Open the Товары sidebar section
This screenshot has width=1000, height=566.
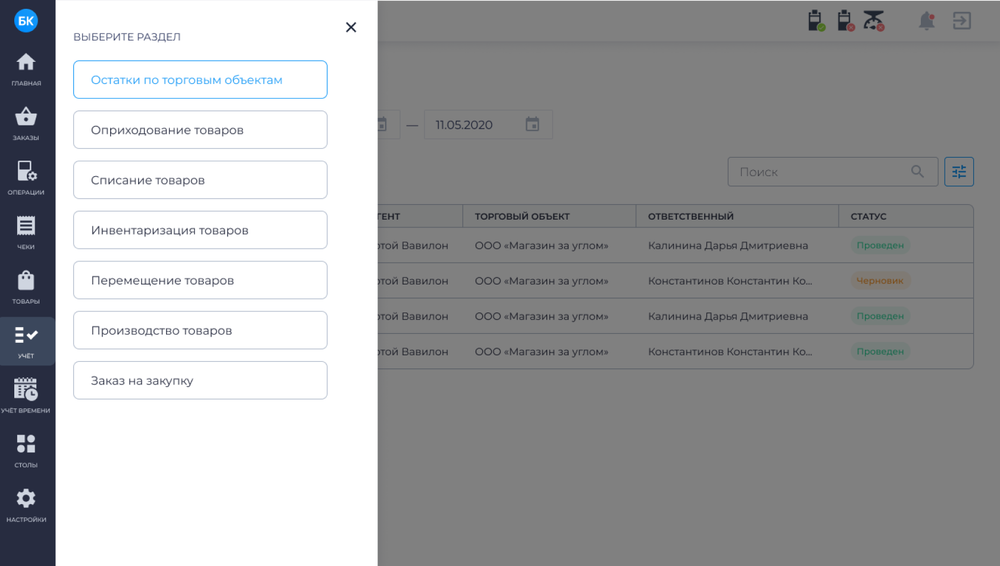click(26, 287)
